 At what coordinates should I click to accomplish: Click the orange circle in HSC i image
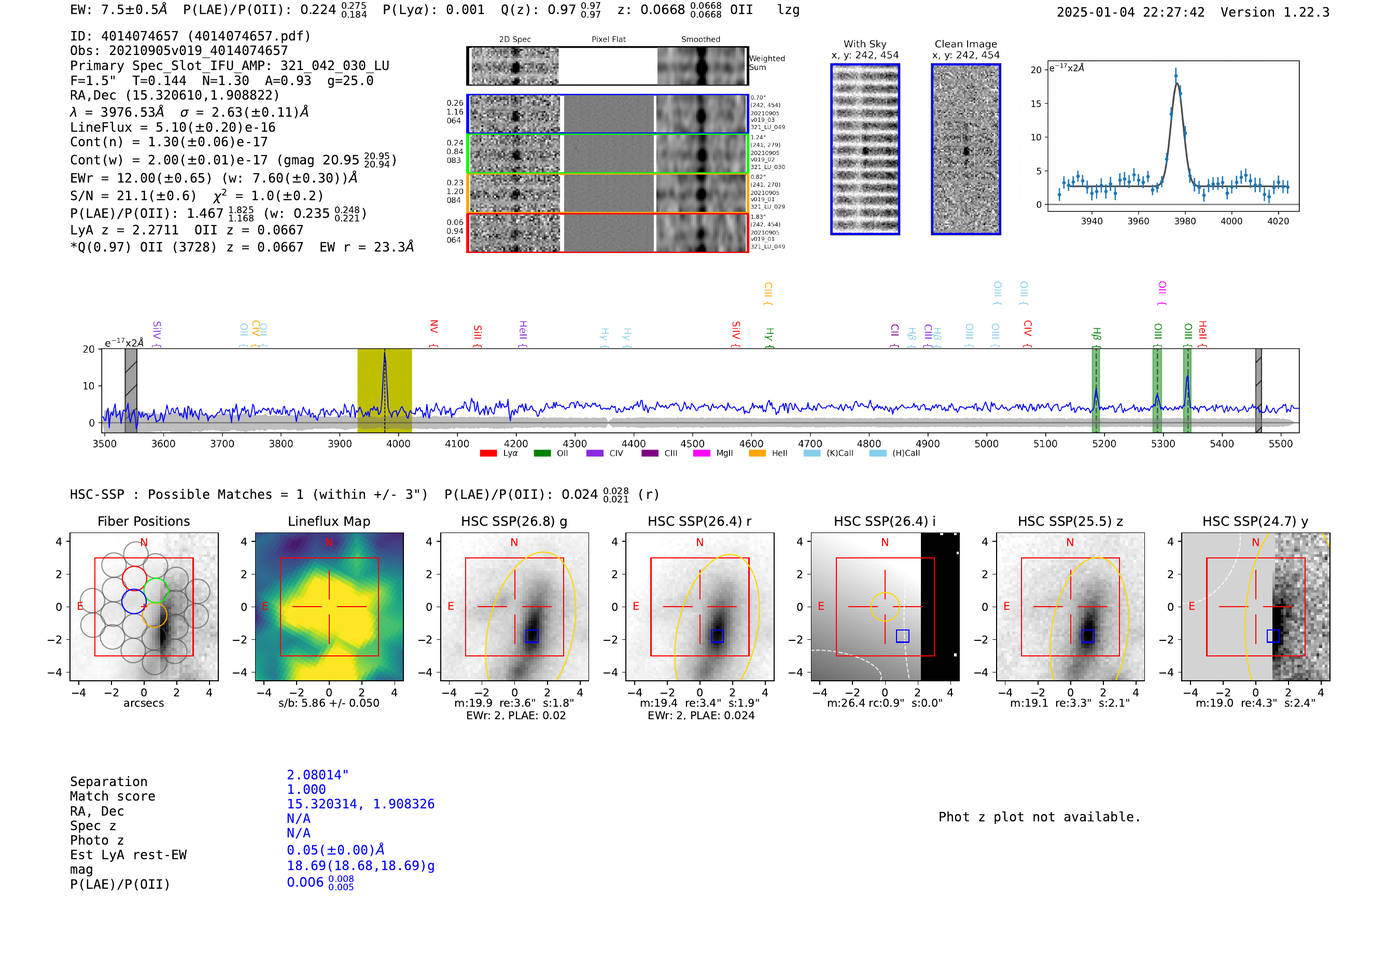[885, 607]
